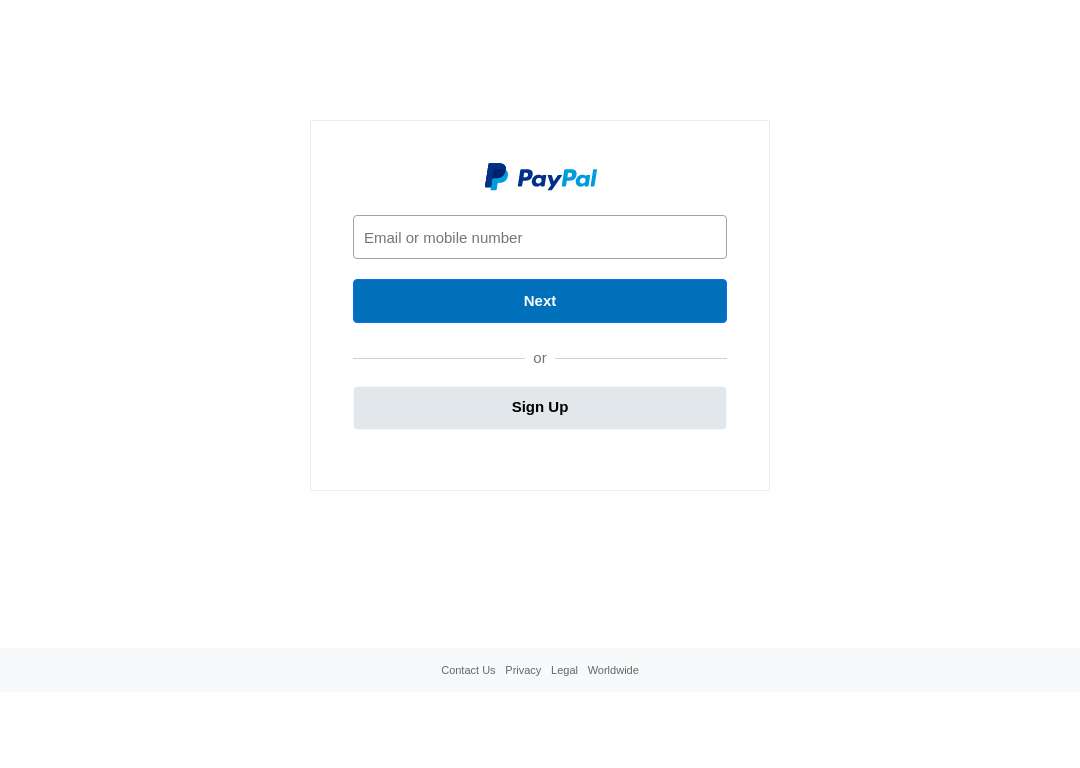Read the legal agreements via Legal link
Screen dimensions: 1080x768
click(564, 670)
